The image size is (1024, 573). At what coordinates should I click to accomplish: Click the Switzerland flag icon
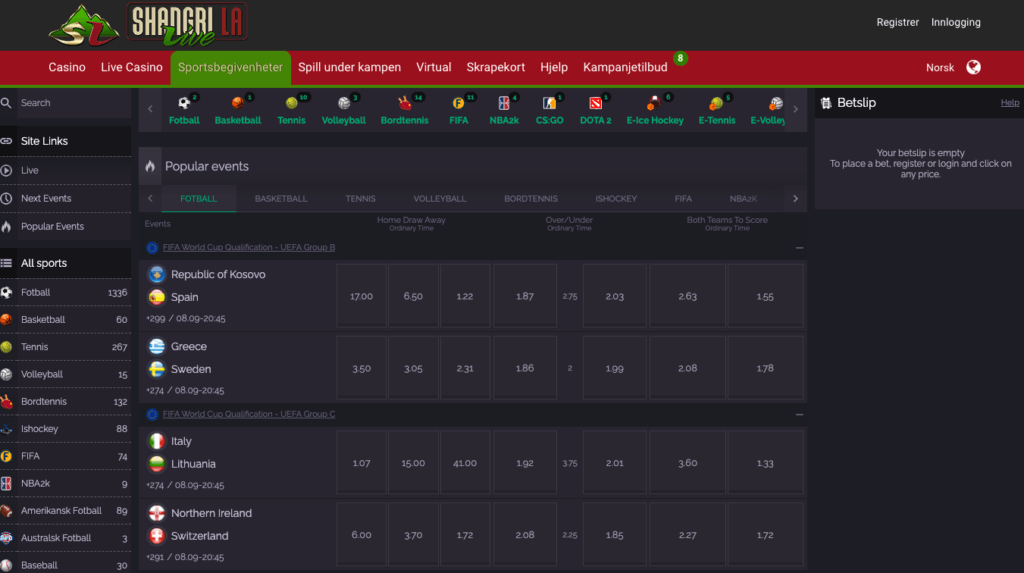[157, 536]
